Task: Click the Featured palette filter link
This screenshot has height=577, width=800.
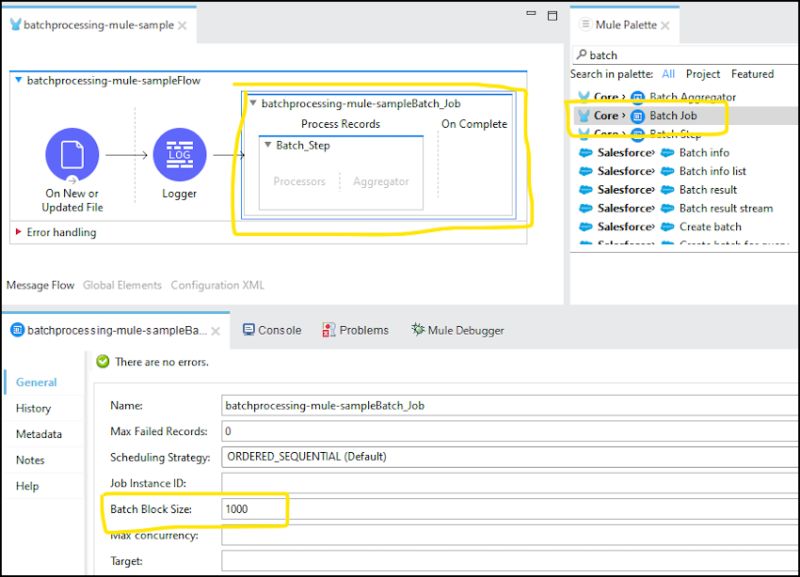Action: [753, 73]
